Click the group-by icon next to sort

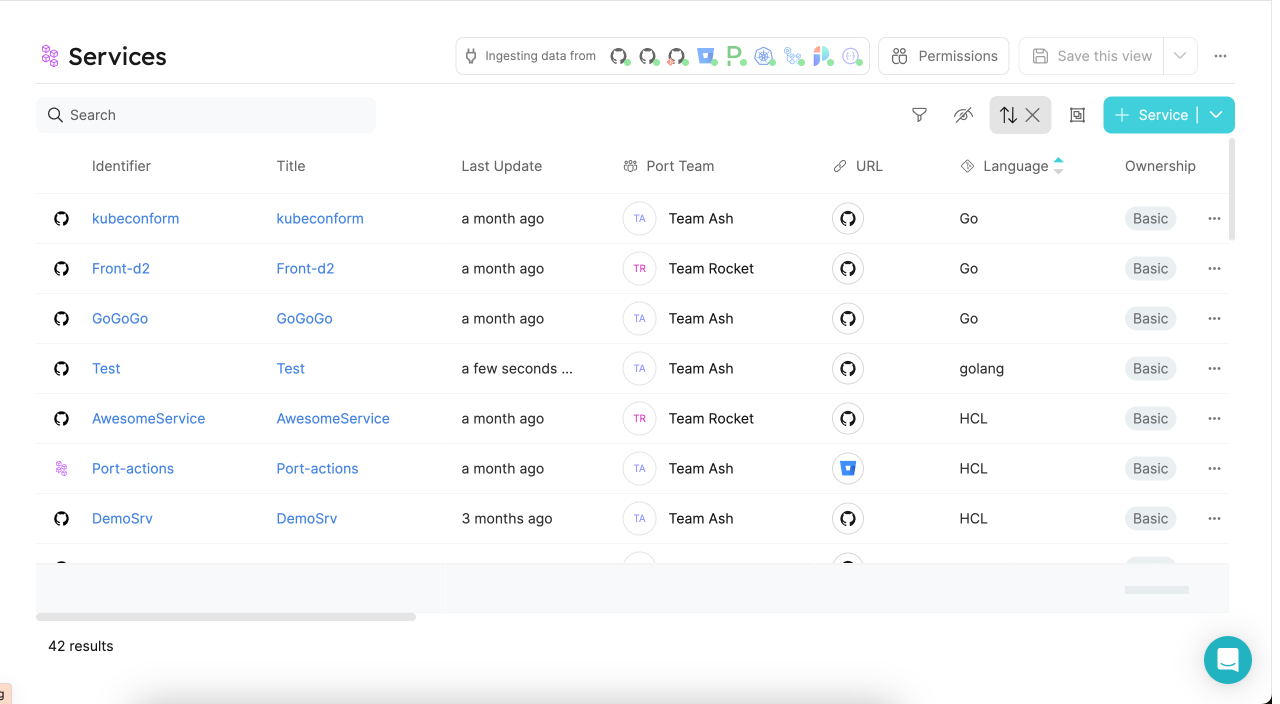click(1077, 115)
